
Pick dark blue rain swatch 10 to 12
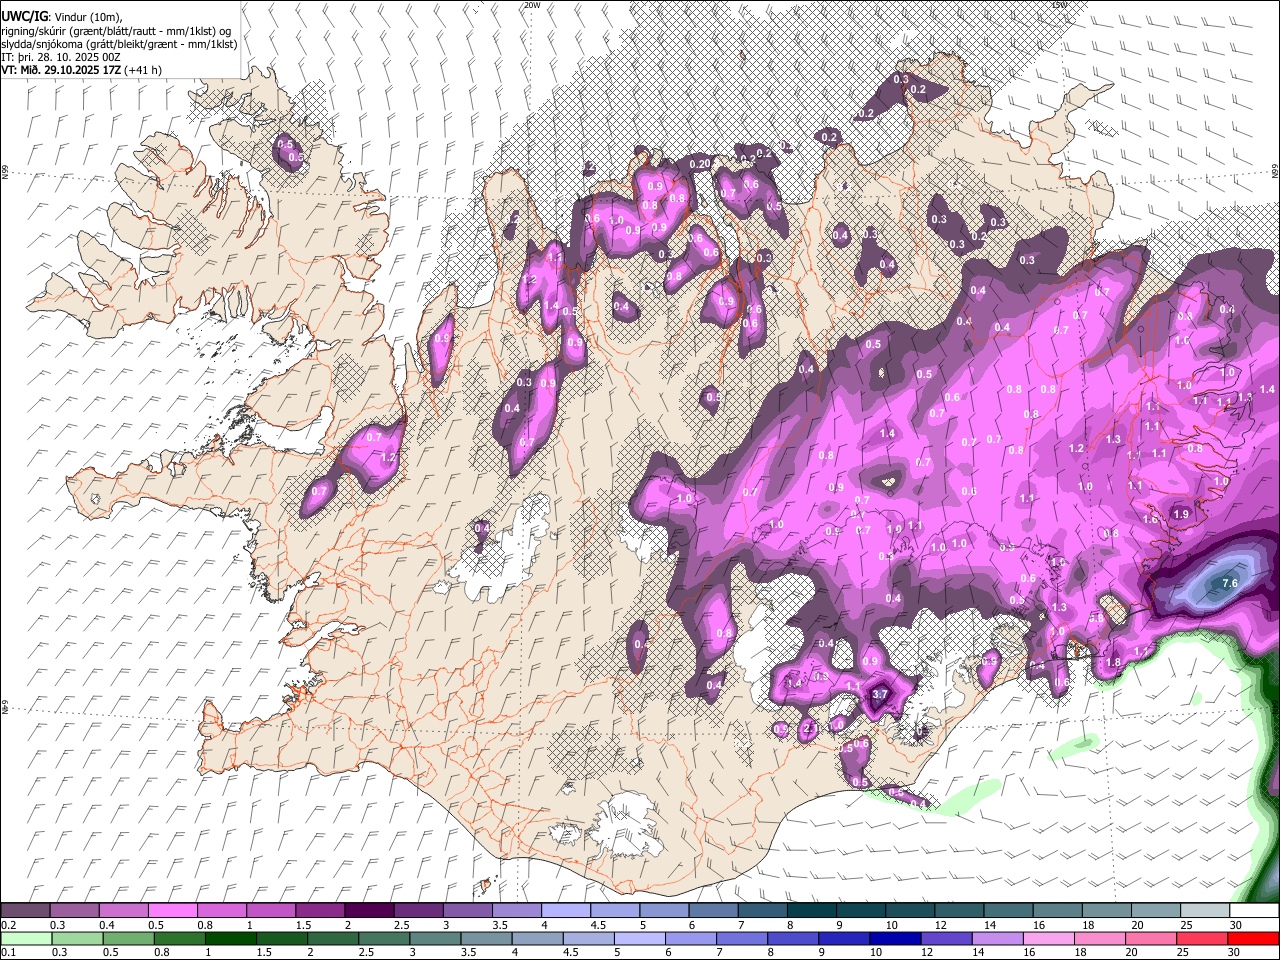point(894,938)
